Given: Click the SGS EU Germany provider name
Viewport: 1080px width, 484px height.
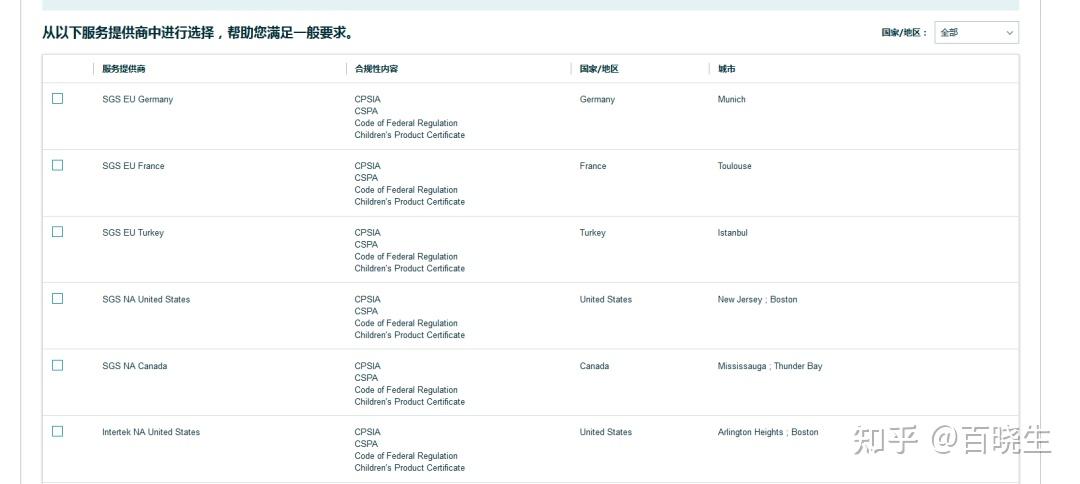Looking at the screenshot, I should (x=138, y=99).
